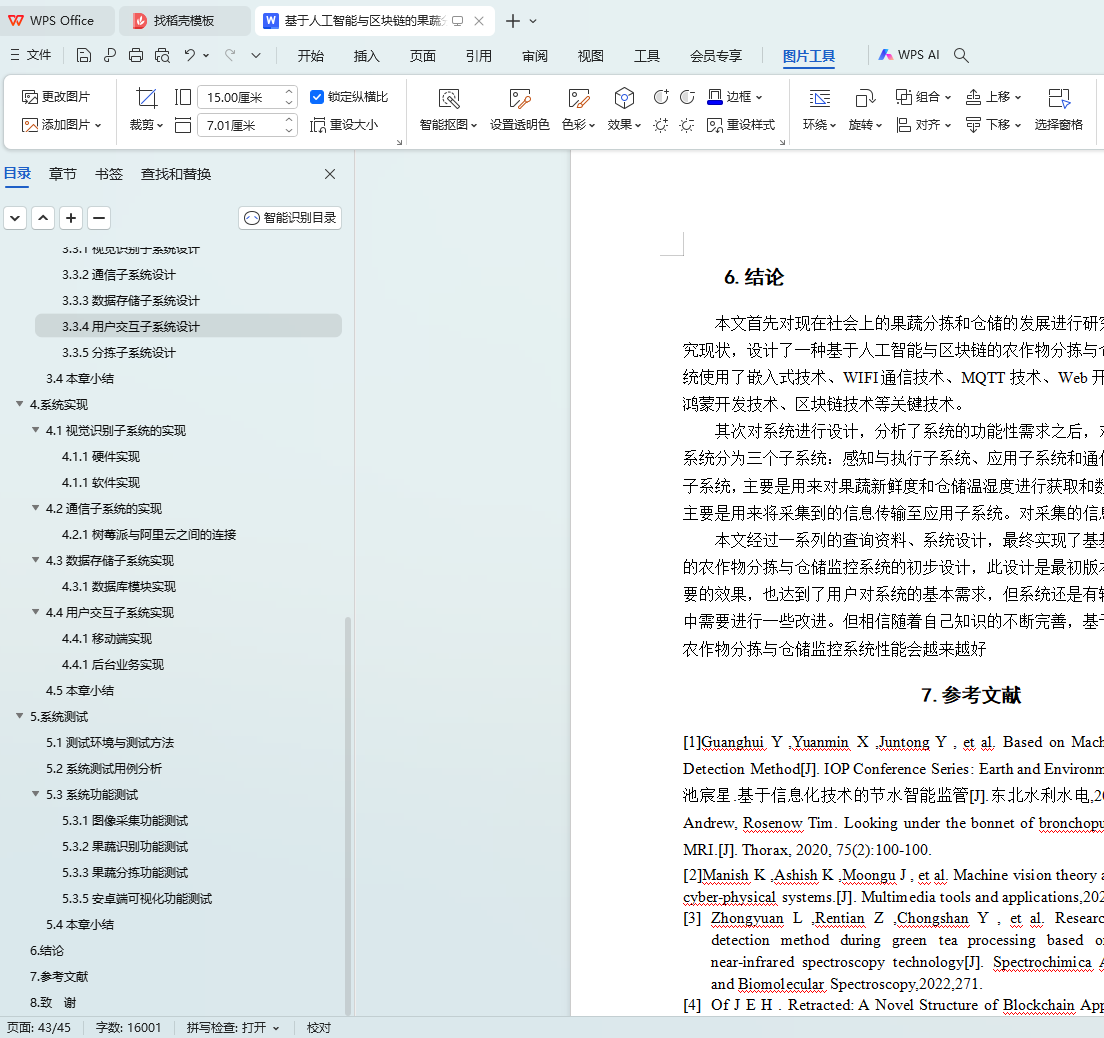Click the increase contrast icon

click(x=661, y=97)
